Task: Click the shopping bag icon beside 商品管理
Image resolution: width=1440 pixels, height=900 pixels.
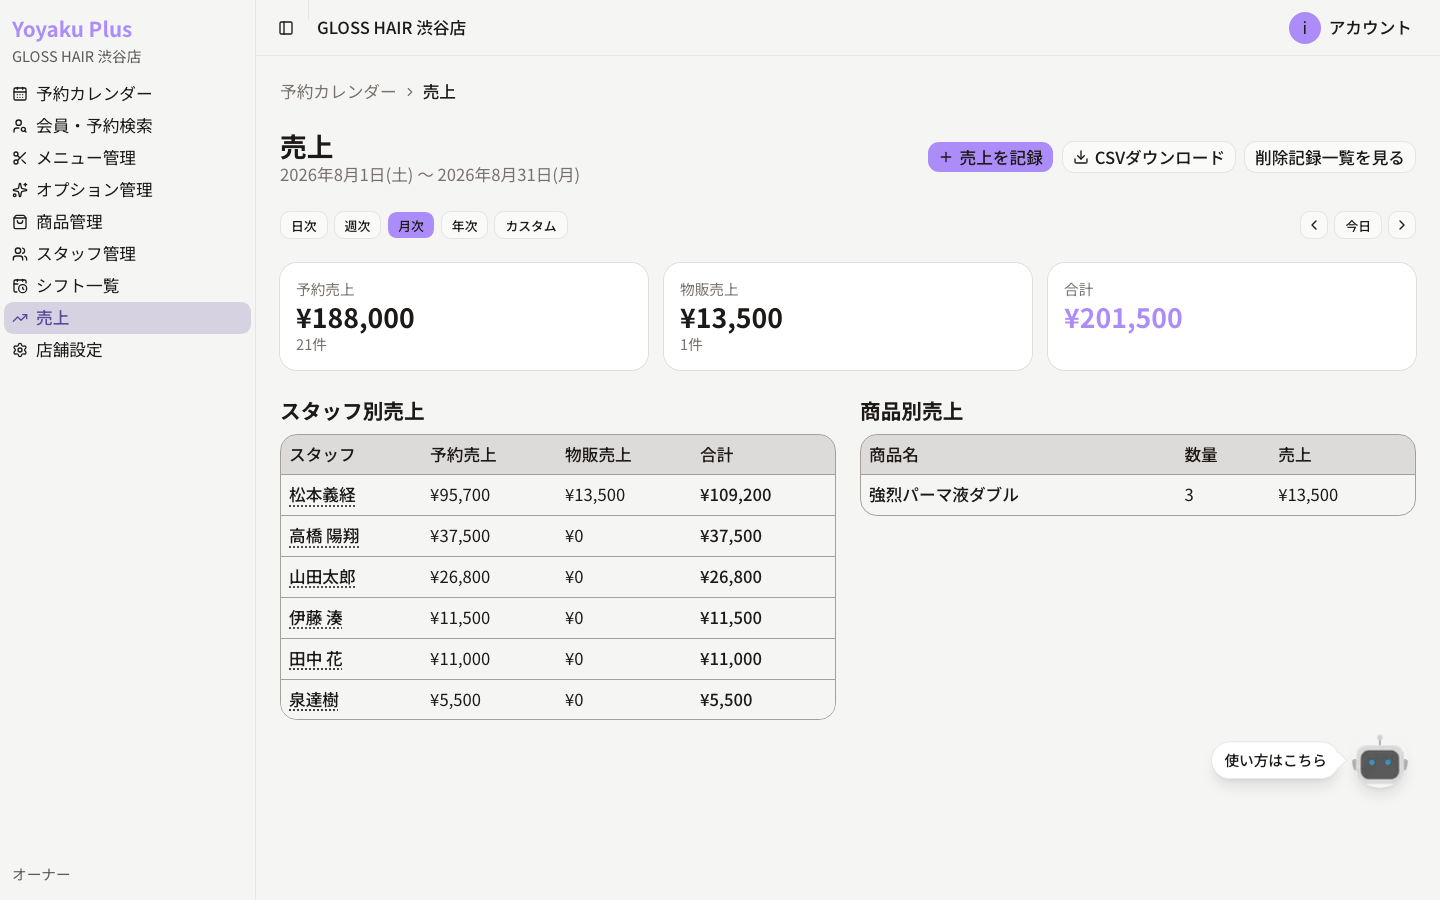Action: [20, 222]
